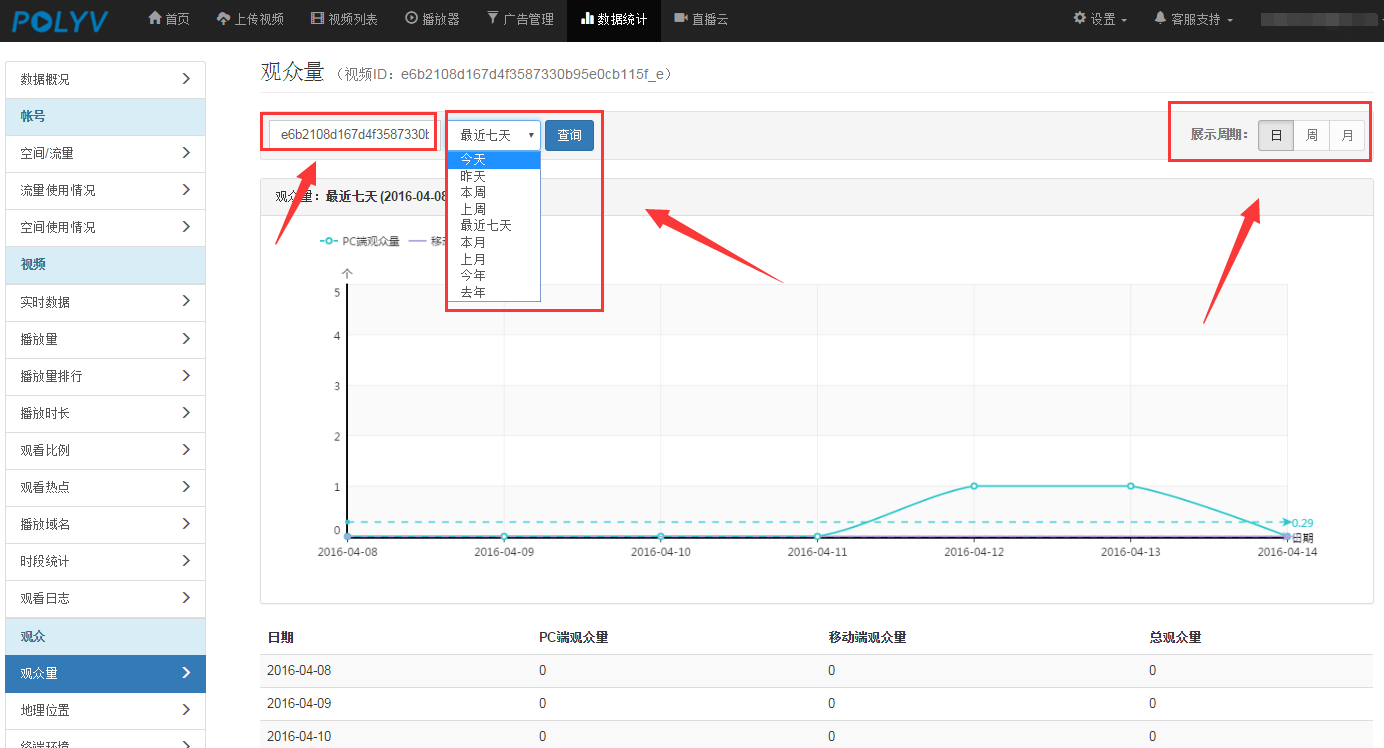The image size is (1384, 748).
Task: Open 地理位置 sidebar link
Action: [105, 710]
